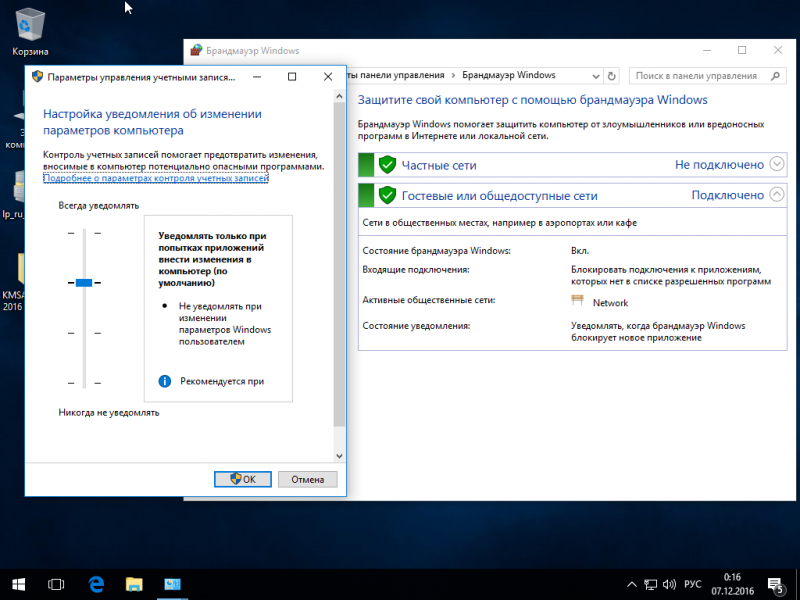Click the Firewall icon in Брандмауэр Windows title bar
Image resolution: width=800 pixels, height=600 pixels.
pos(196,51)
